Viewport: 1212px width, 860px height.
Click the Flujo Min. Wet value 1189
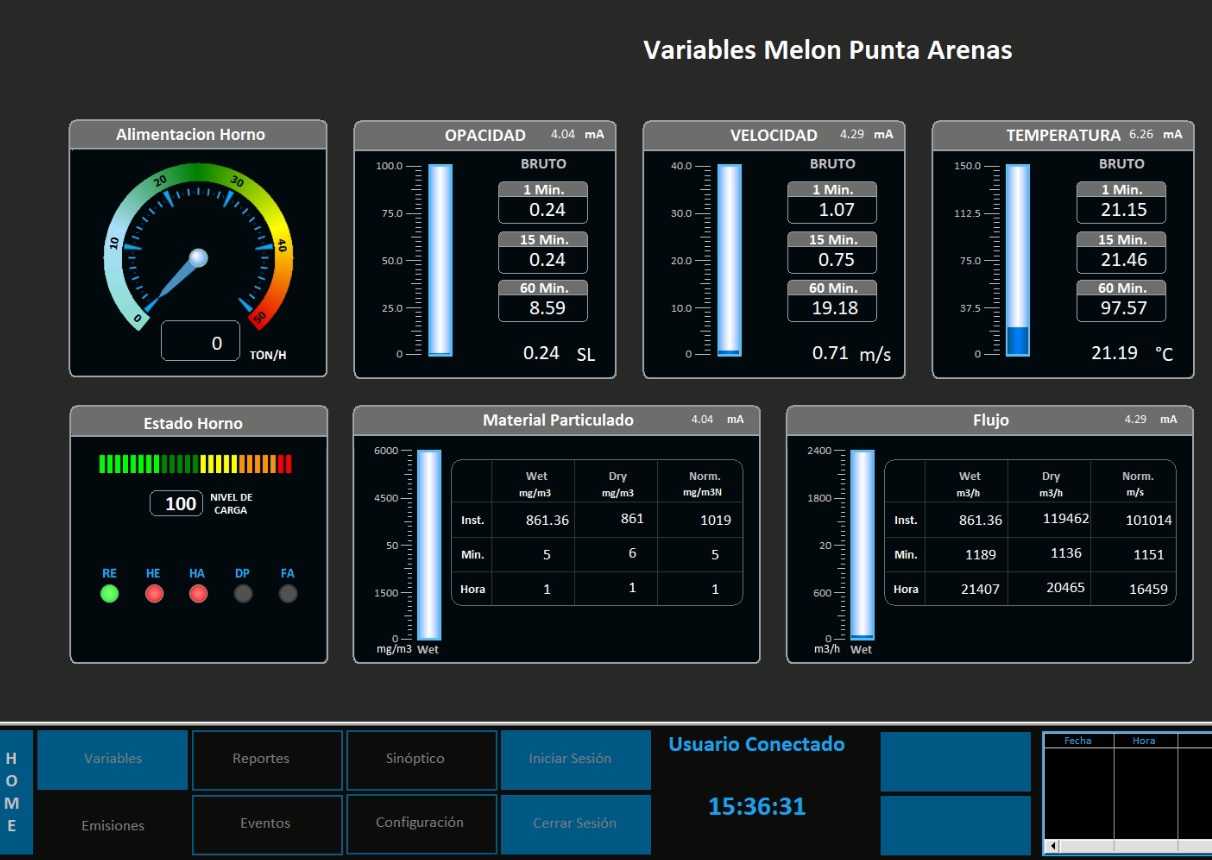click(x=981, y=555)
